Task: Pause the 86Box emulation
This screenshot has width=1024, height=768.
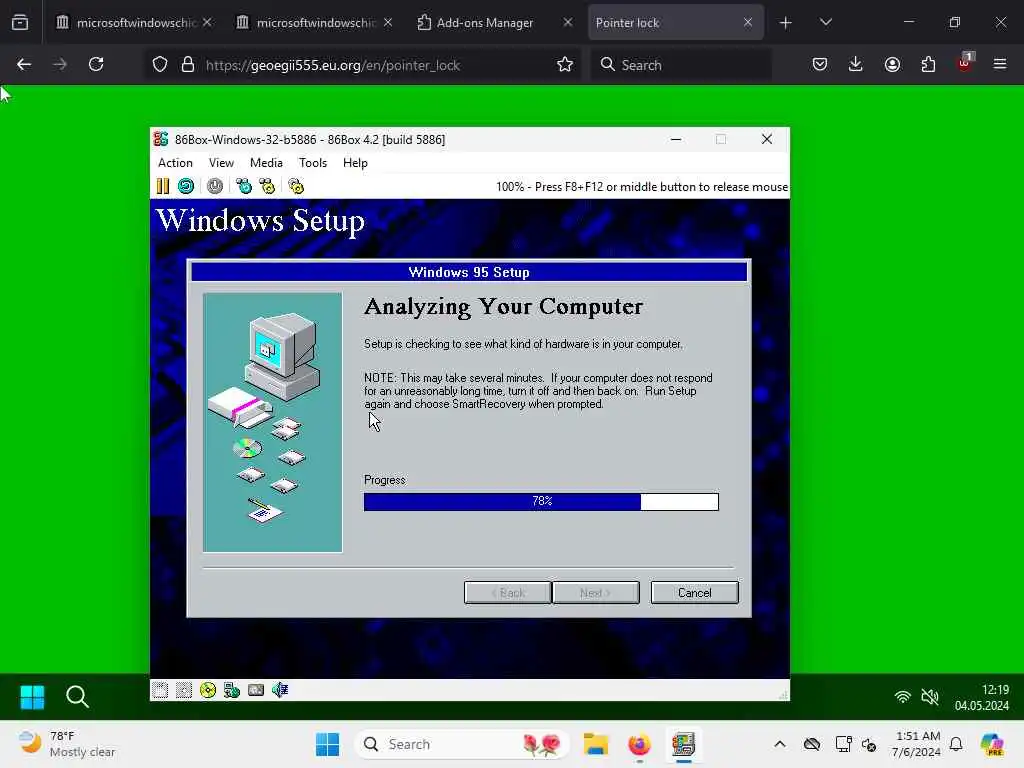Action: pyautogui.click(x=163, y=186)
